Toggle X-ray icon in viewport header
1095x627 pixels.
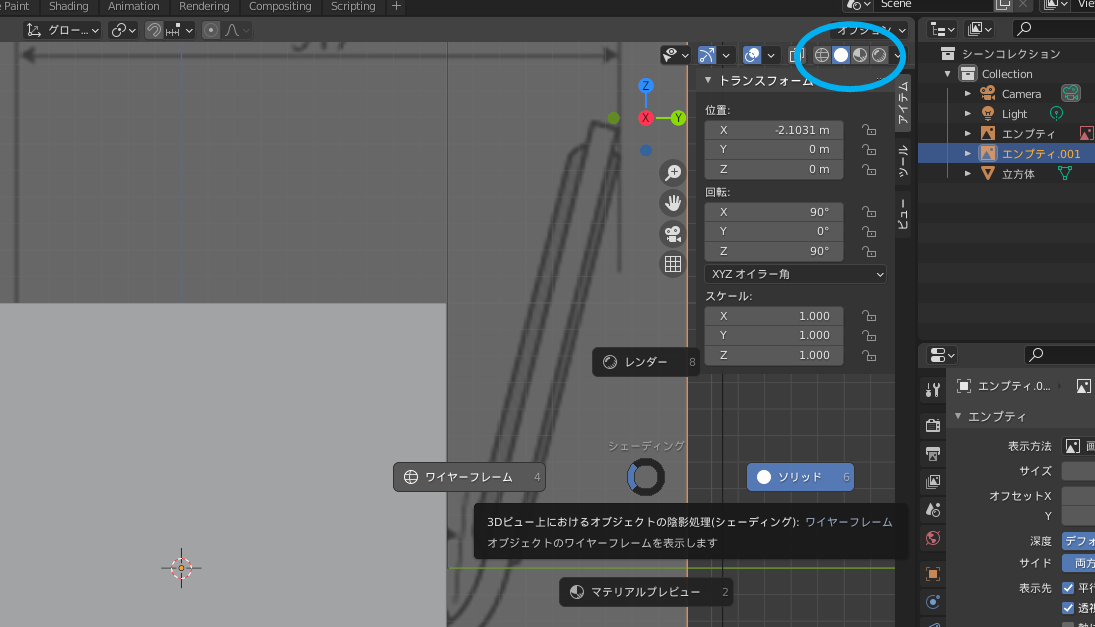tap(795, 55)
